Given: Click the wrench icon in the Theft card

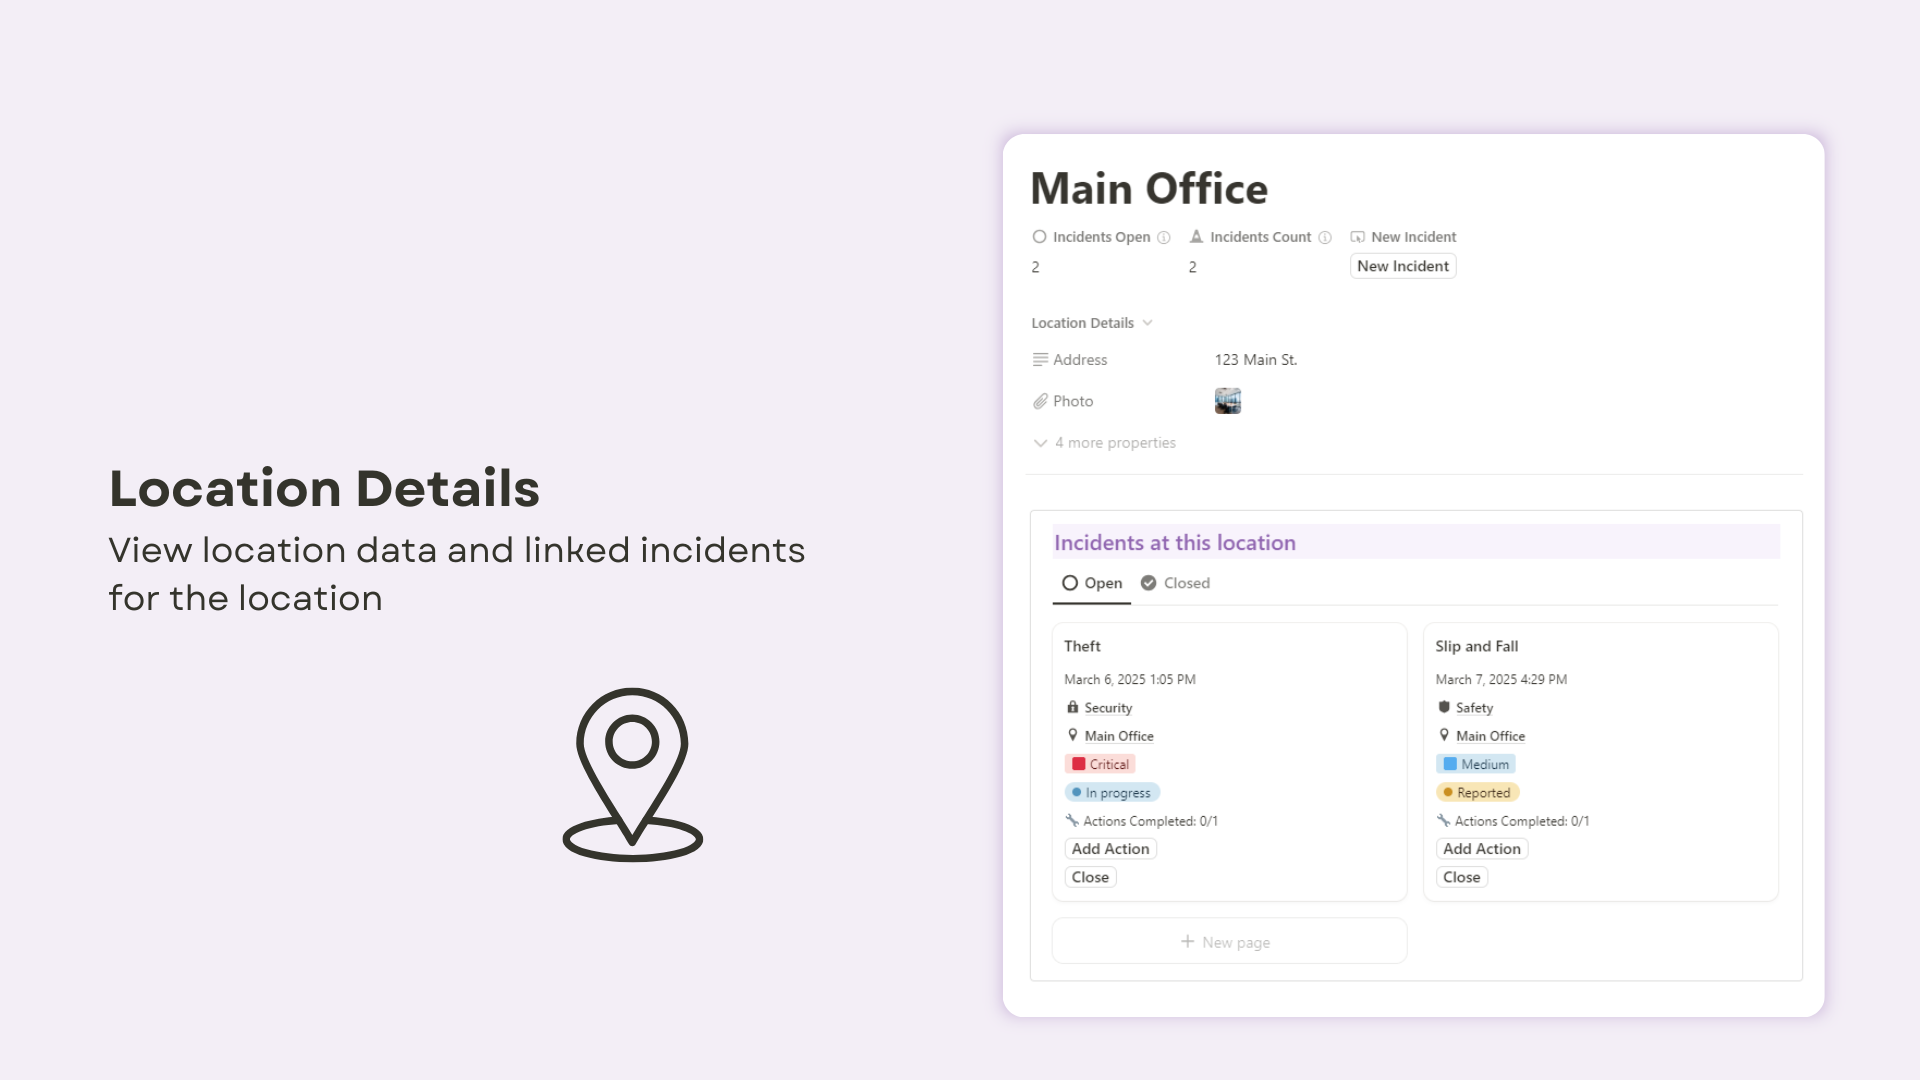Looking at the screenshot, I should pyautogui.click(x=1071, y=820).
